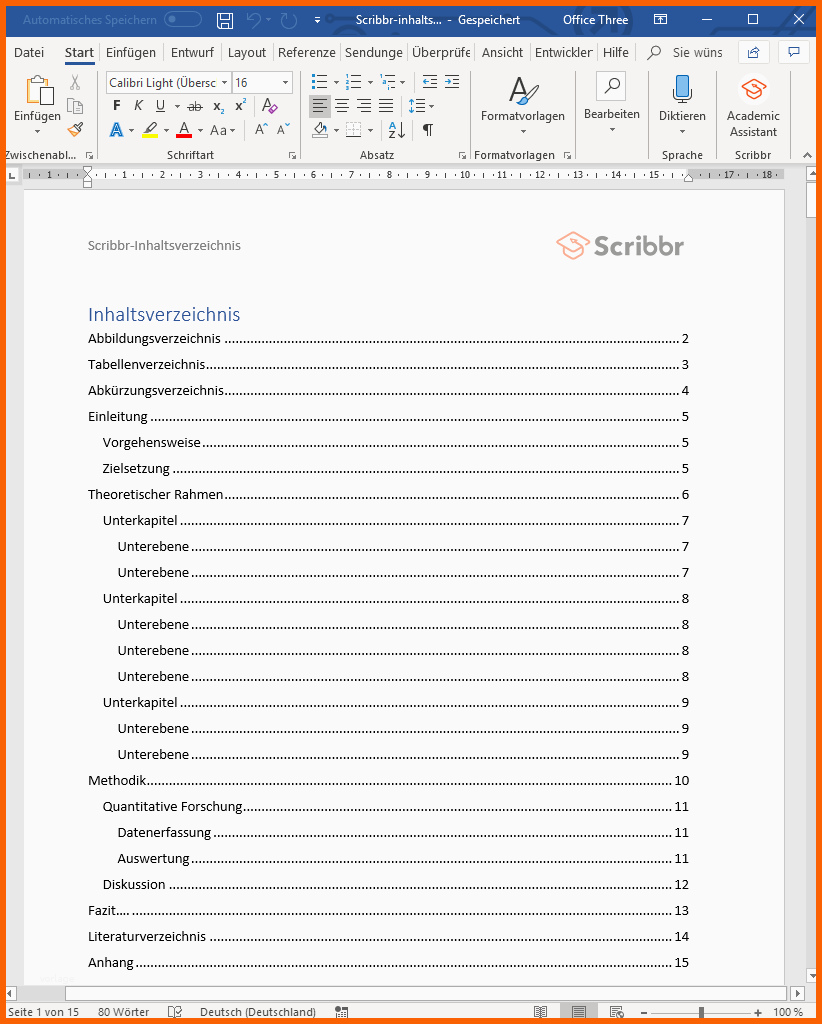
Task: Open the Hilfe tab
Action: [616, 52]
